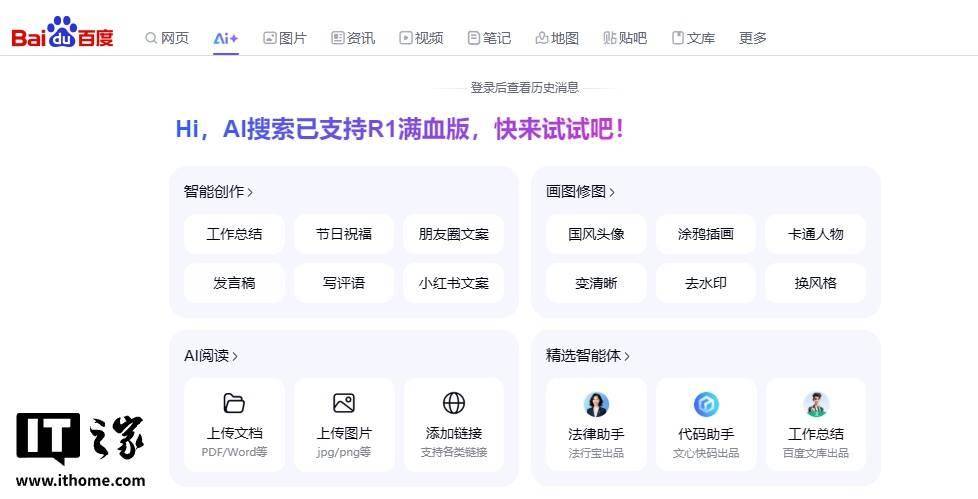Expand the 画图修图 section
Image resolution: width=978 pixels, height=499 pixels.
point(581,191)
